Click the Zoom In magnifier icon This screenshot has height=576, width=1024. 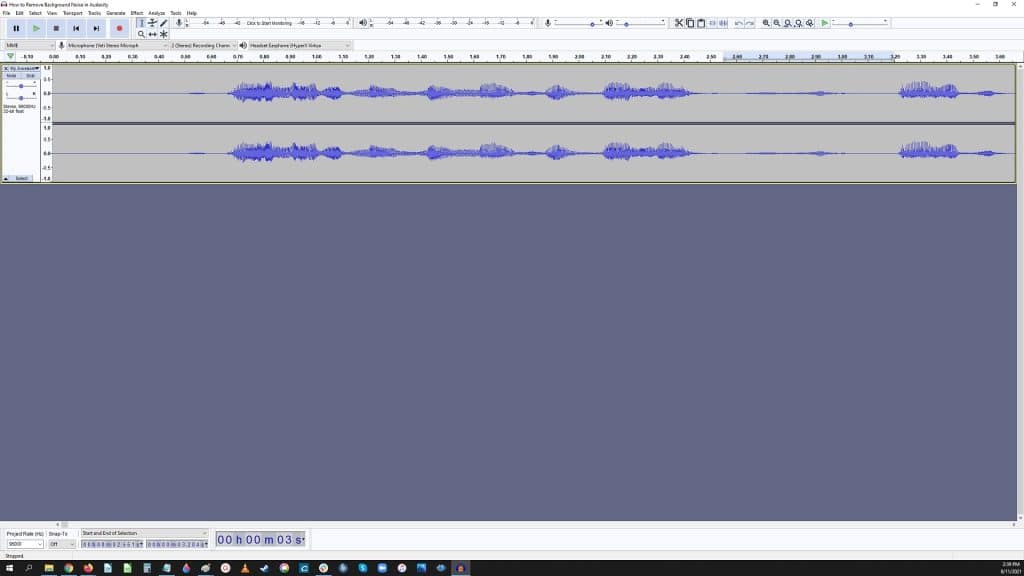(x=765, y=23)
